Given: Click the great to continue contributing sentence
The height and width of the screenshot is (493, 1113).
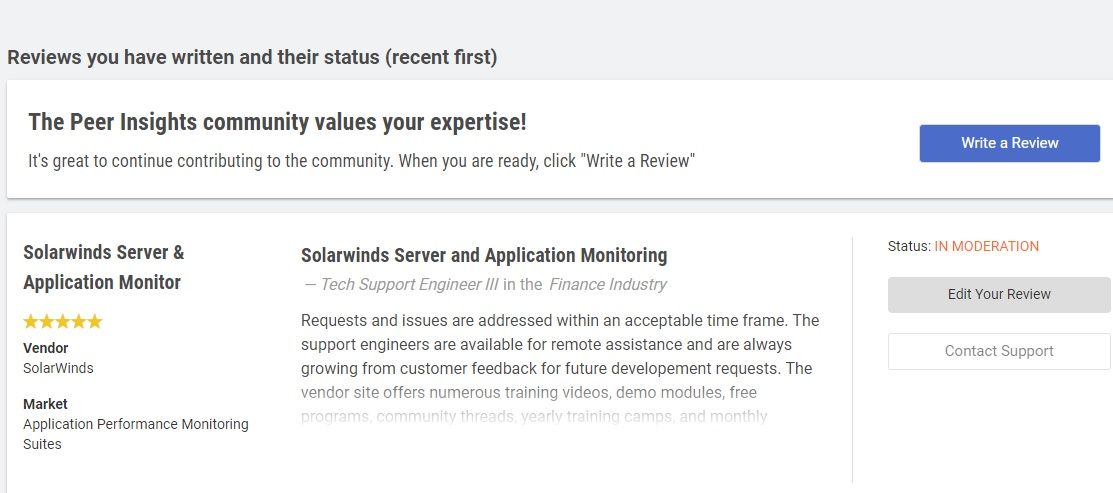Looking at the screenshot, I should (361, 161).
